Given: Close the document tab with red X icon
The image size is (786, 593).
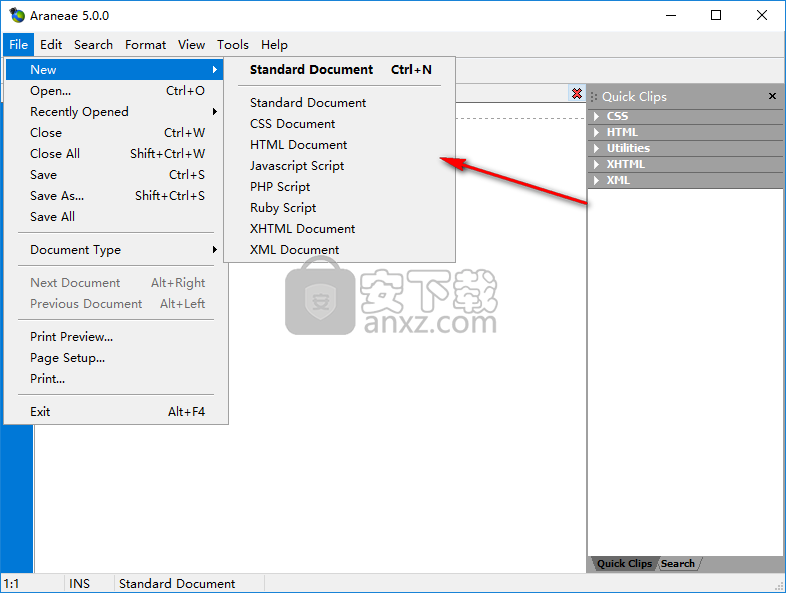Looking at the screenshot, I should tap(577, 94).
